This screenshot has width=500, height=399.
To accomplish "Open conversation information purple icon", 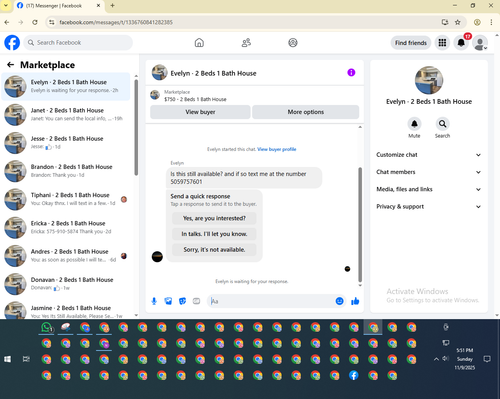I will tap(351, 72).
